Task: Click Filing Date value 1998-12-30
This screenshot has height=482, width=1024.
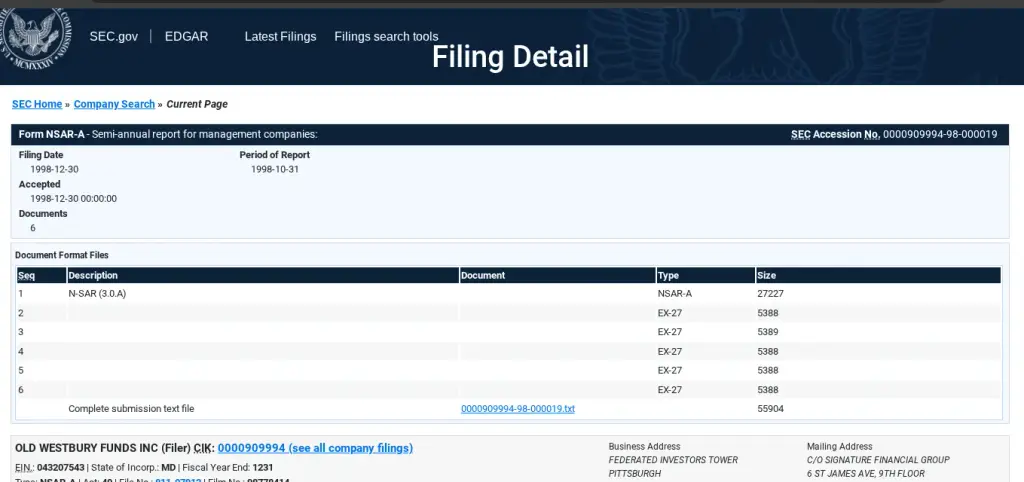Action: coord(54,169)
